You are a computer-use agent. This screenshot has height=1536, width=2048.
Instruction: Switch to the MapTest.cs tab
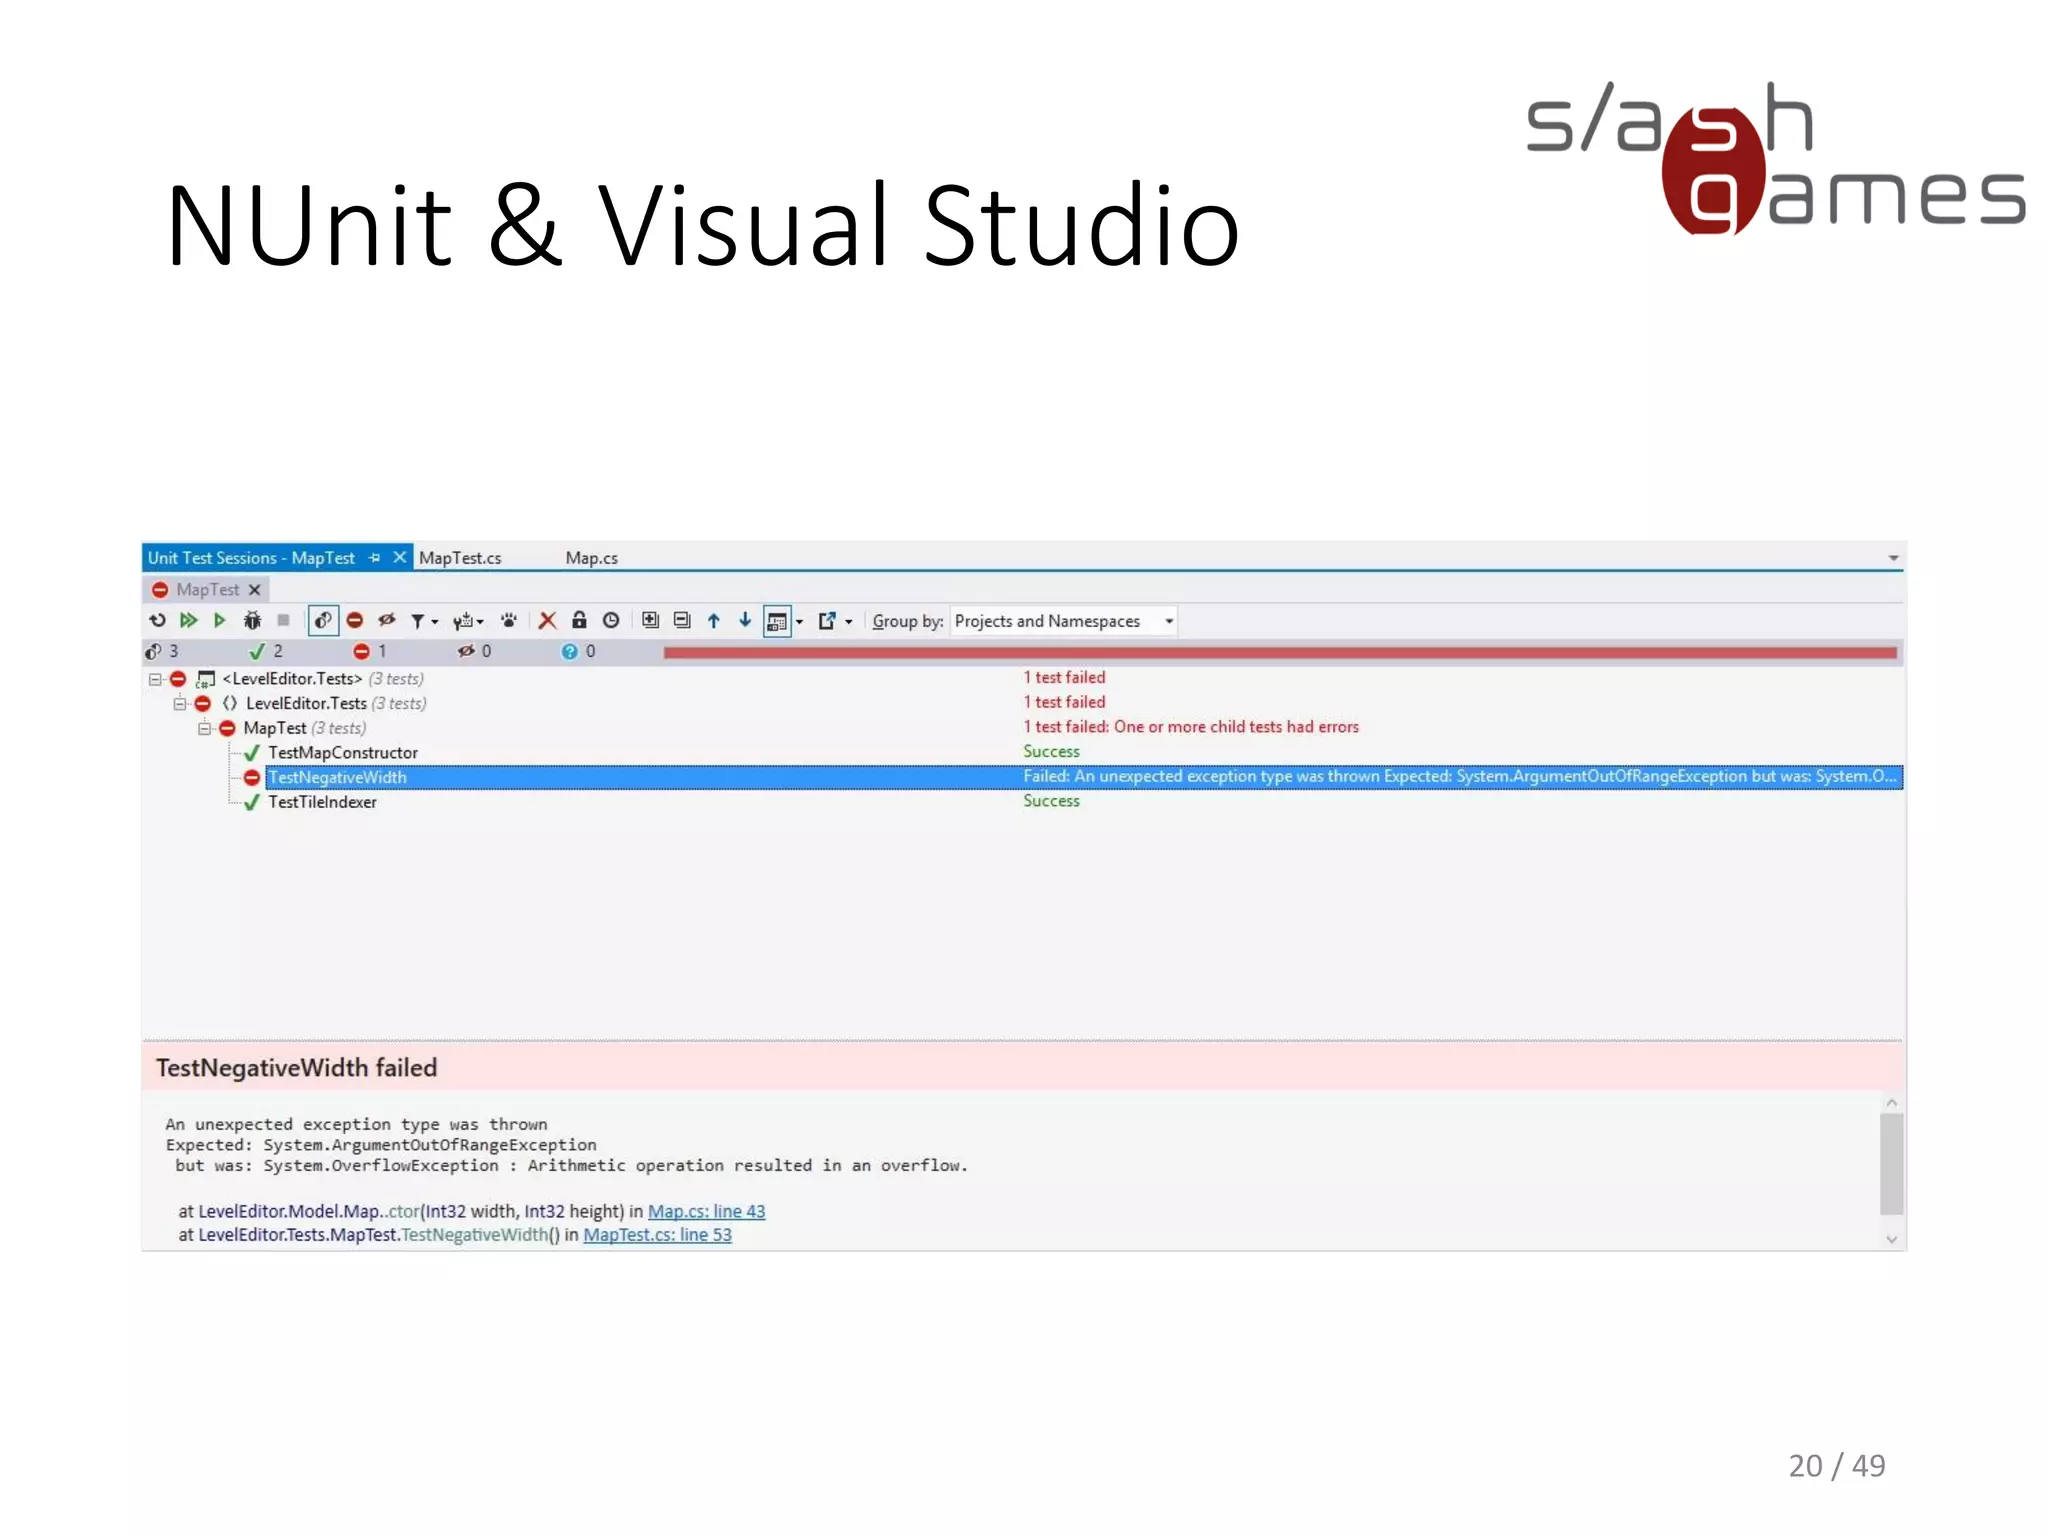click(460, 558)
